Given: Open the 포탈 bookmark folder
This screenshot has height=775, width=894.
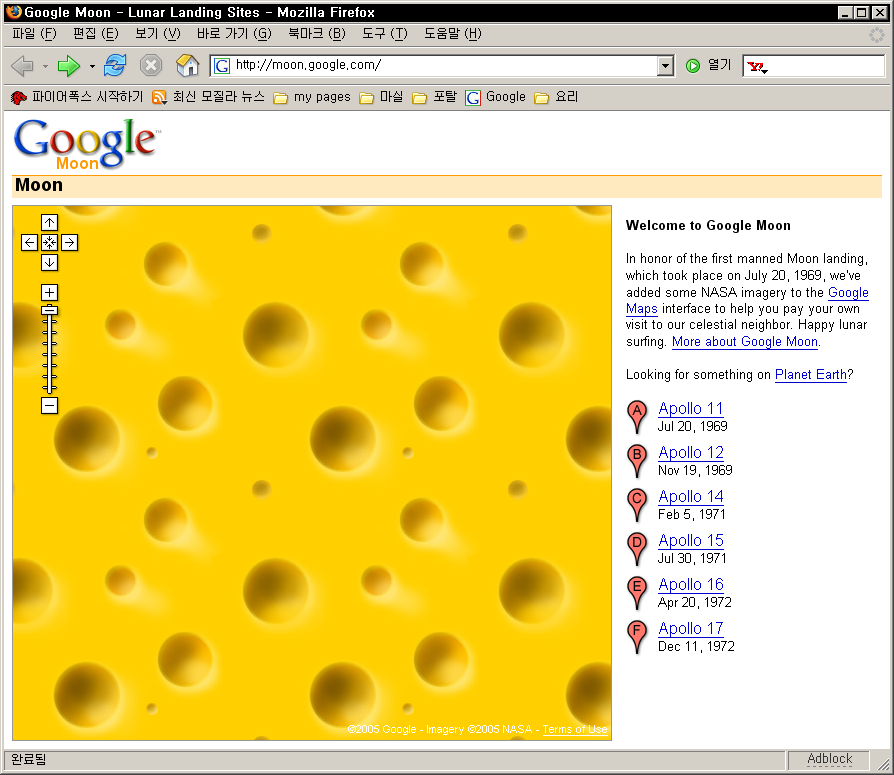Looking at the screenshot, I should pos(434,98).
